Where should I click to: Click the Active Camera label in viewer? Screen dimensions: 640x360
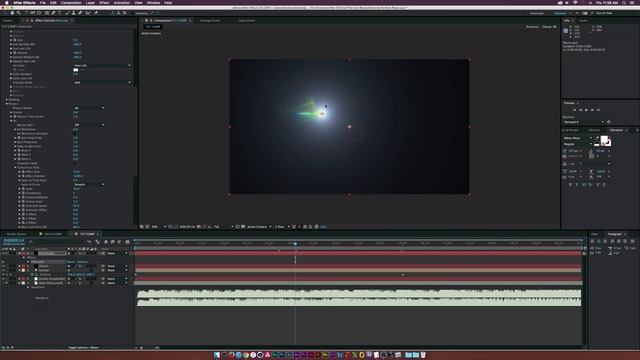point(151,33)
